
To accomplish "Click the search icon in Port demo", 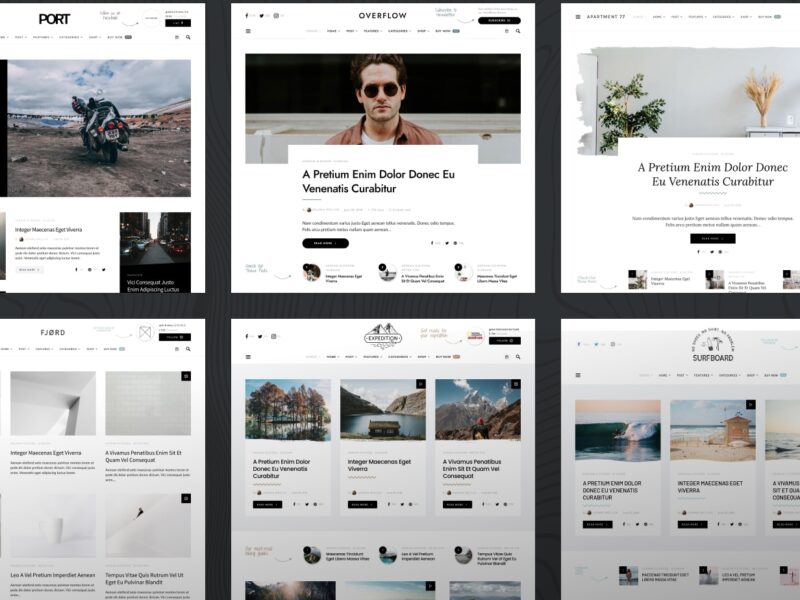I will tap(188, 37).
